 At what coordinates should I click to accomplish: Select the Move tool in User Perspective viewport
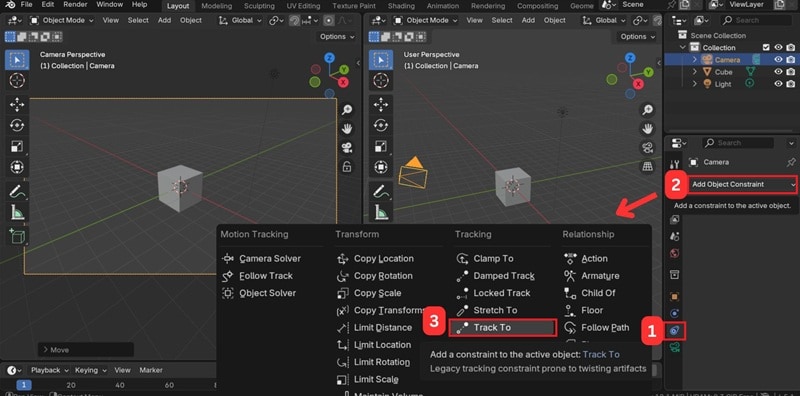[x=381, y=105]
